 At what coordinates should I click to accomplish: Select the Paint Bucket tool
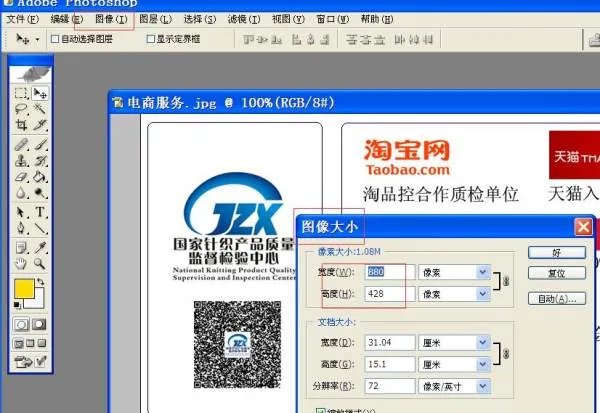[x=40, y=177]
